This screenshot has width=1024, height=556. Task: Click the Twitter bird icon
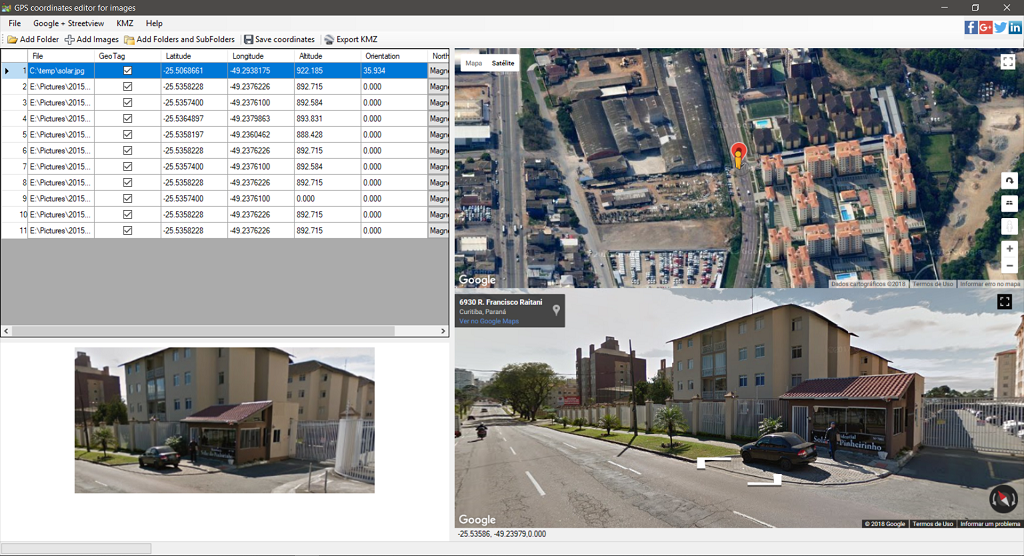pos(1000,27)
